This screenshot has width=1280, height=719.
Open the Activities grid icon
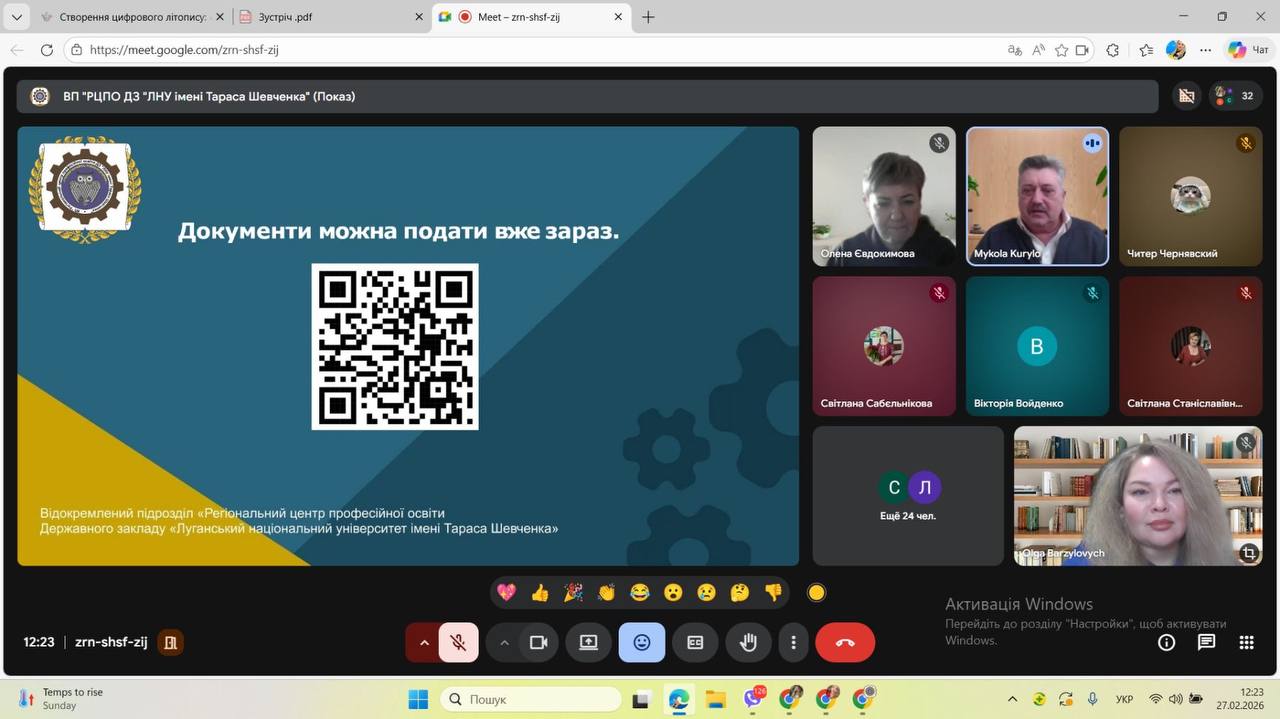tap(1246, 642)
